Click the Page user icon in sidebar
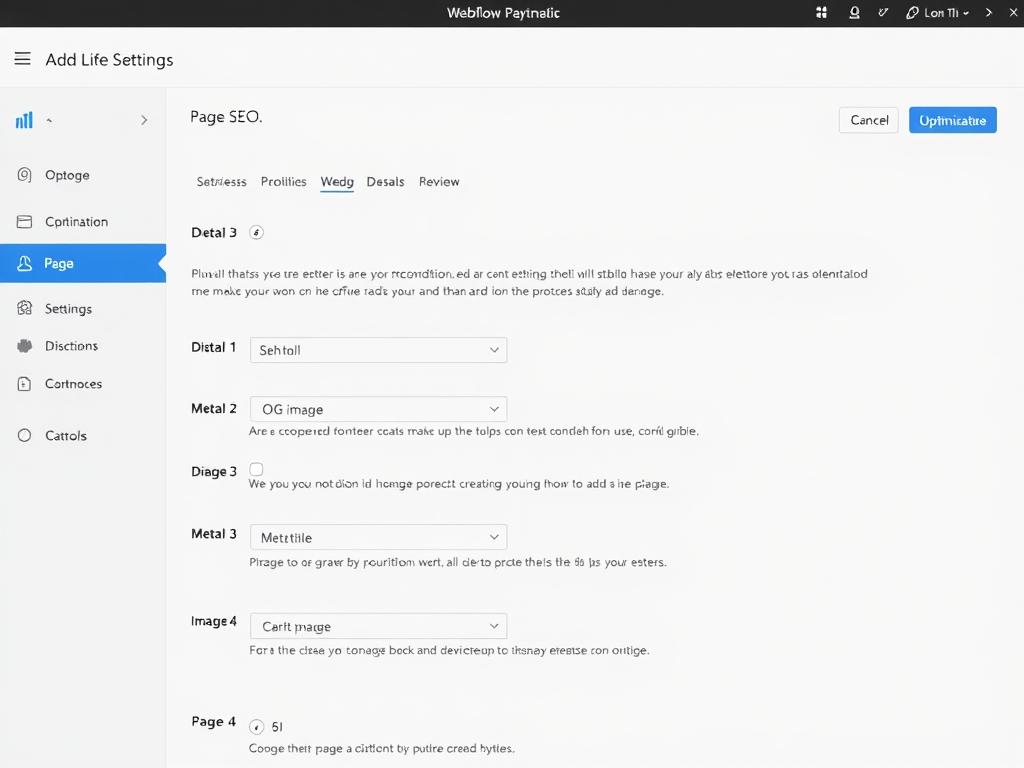The image size is (1024, 768). tap(24, 263)
